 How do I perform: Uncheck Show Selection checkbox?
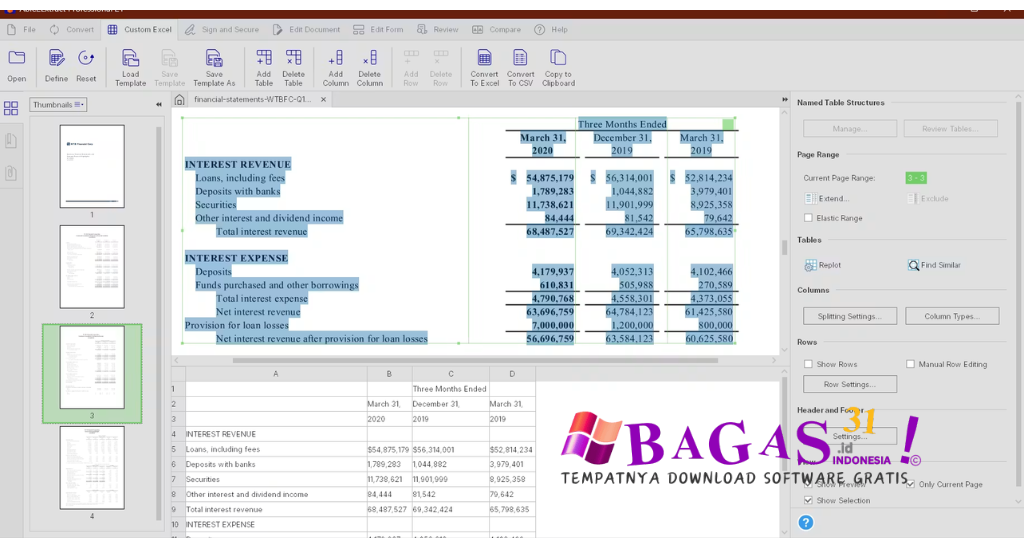pos(808,500)
